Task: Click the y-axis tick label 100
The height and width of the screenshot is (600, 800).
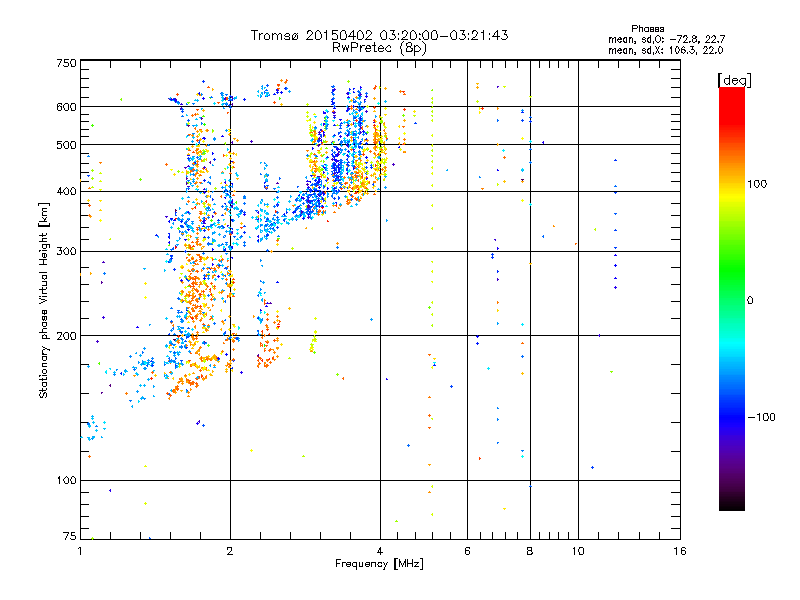Action: pos(66,481)
